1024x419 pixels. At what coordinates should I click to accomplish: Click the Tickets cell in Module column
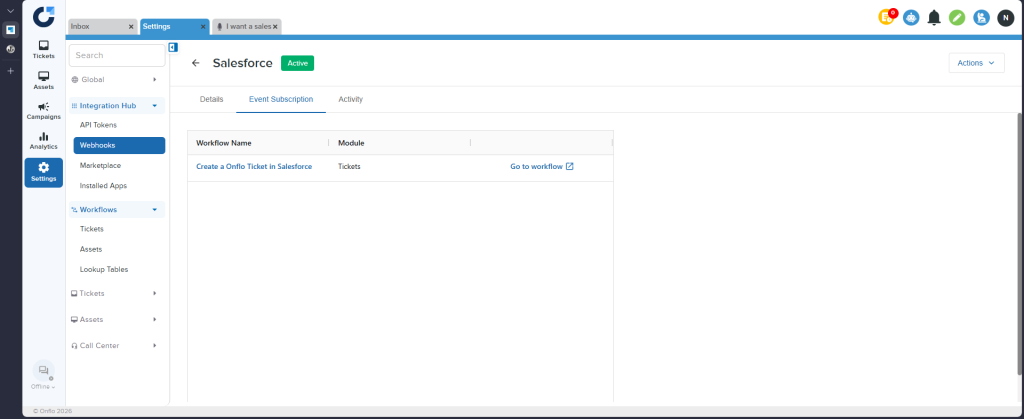click(349, 166)
